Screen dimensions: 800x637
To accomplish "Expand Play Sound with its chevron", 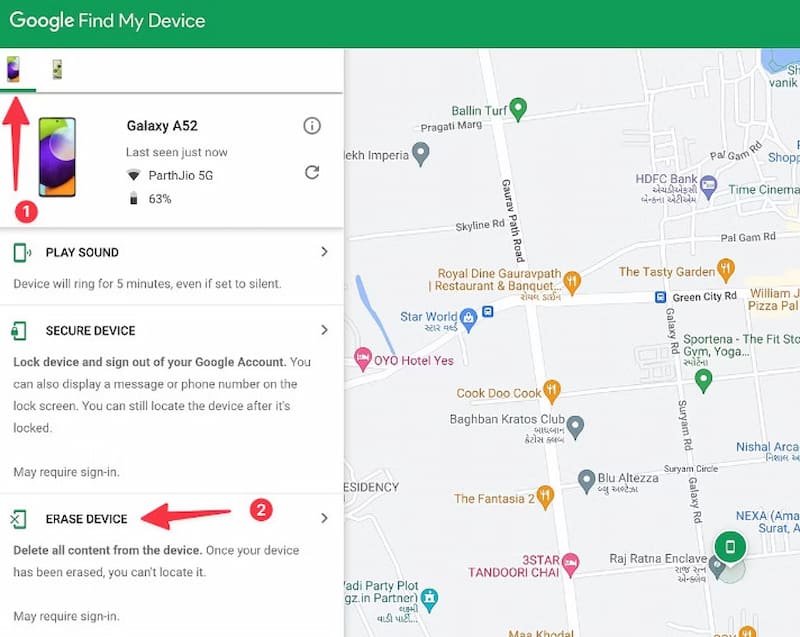I will (324, 251).
